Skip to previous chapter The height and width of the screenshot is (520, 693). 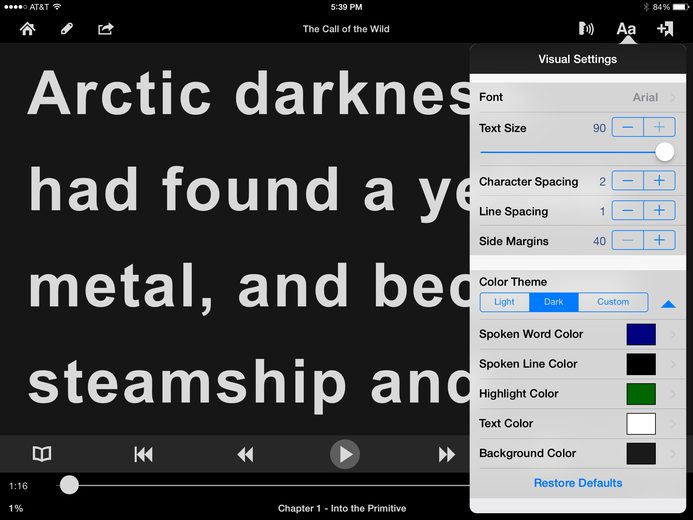pyautogui.click(x=143, y=454)
